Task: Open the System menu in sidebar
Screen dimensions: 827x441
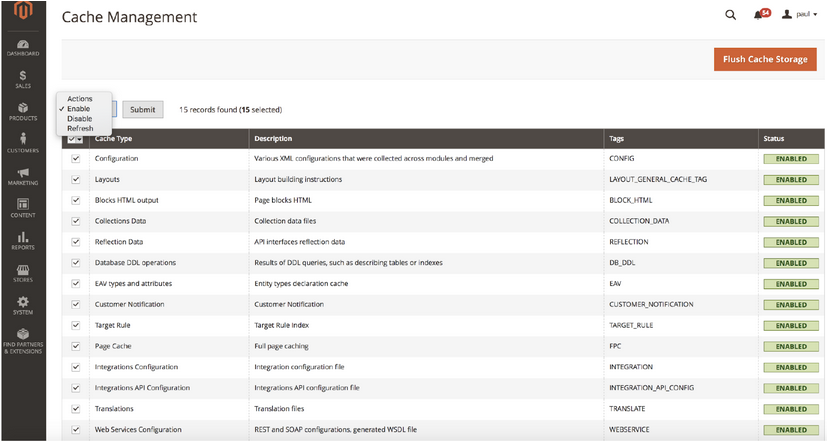Action: tap(23, 305)
